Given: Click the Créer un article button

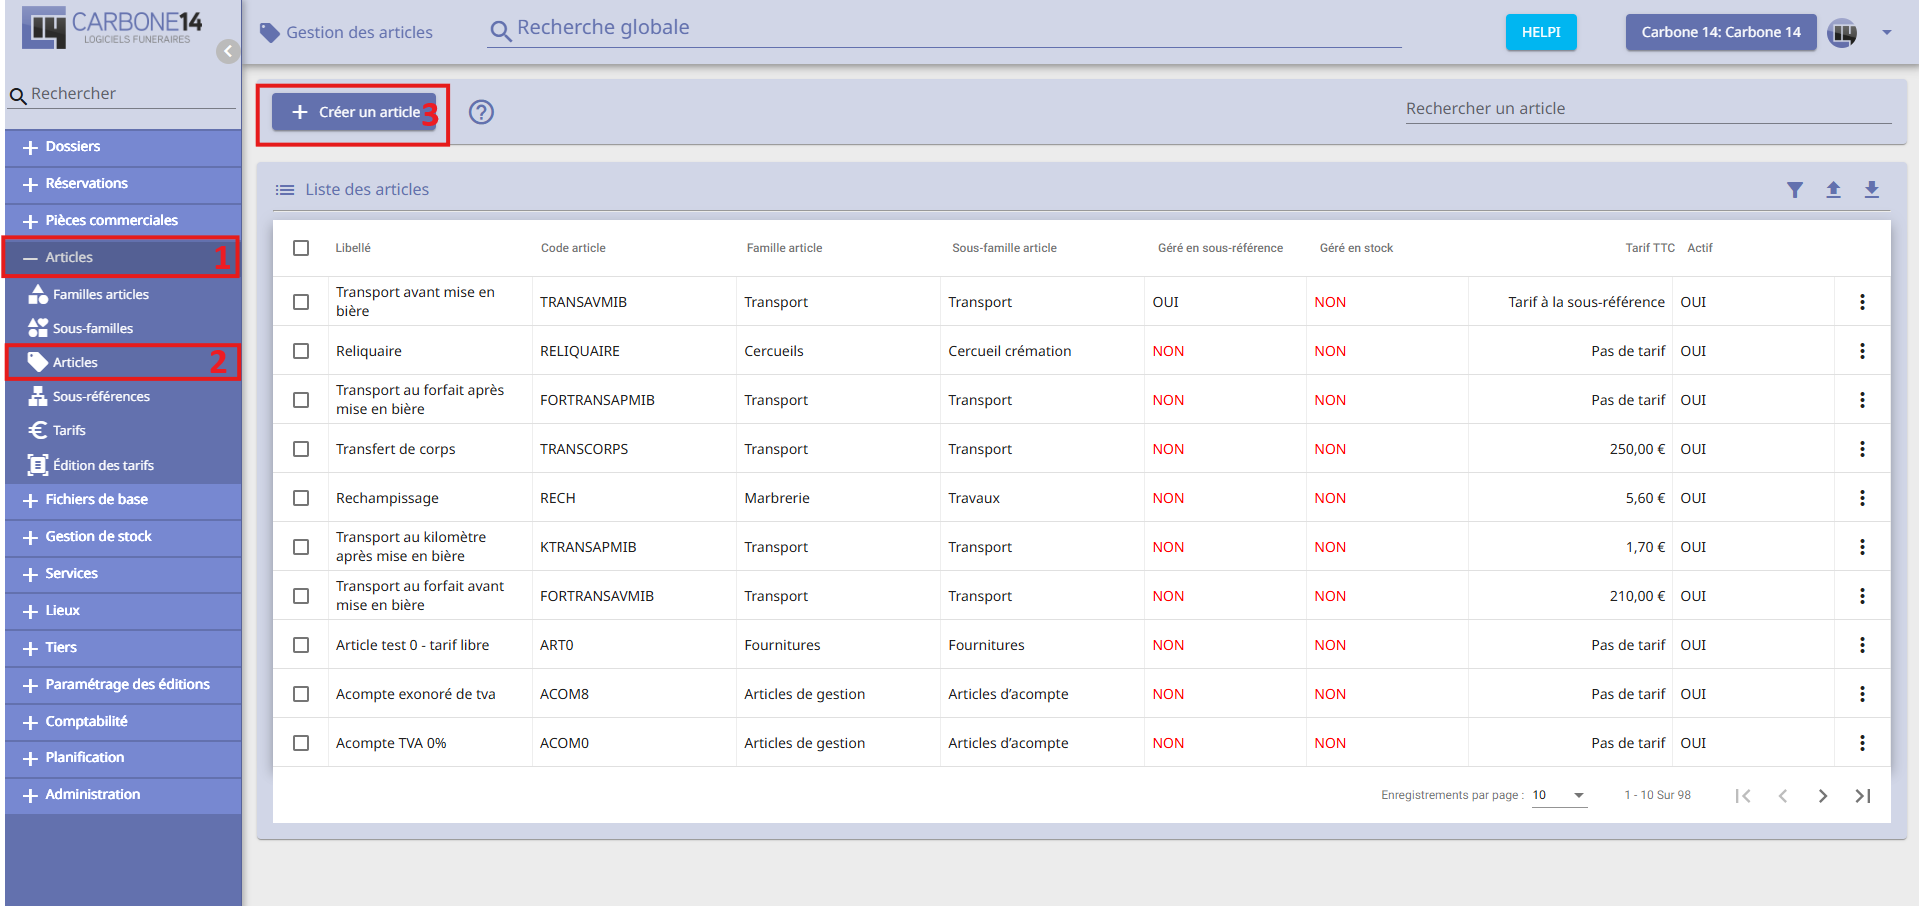Looking at the screenshot, I should tap(354, 112).
